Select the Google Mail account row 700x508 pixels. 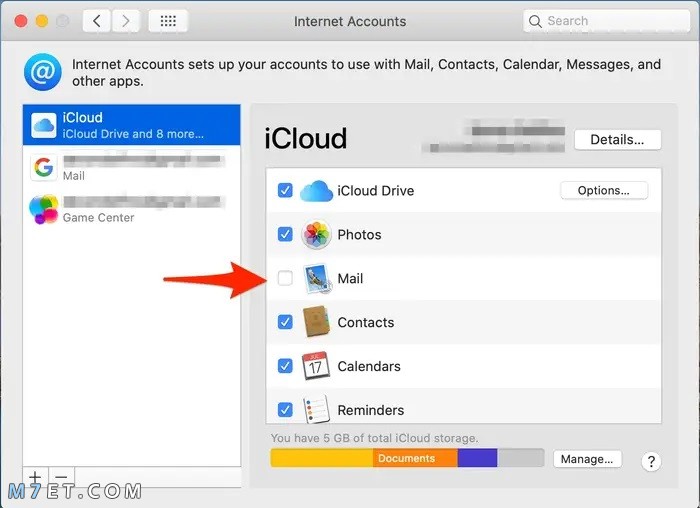pos(131,167)
